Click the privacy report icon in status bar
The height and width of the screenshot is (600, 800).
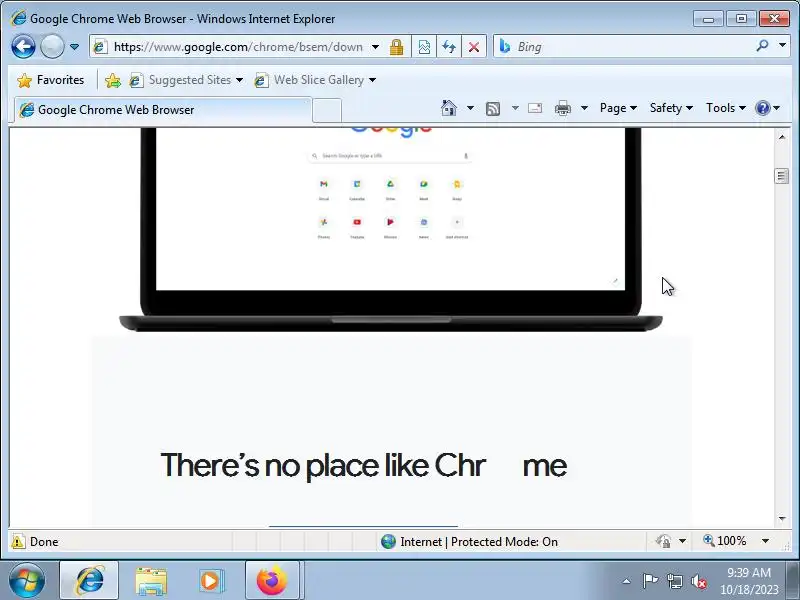[x=663, y=541]
